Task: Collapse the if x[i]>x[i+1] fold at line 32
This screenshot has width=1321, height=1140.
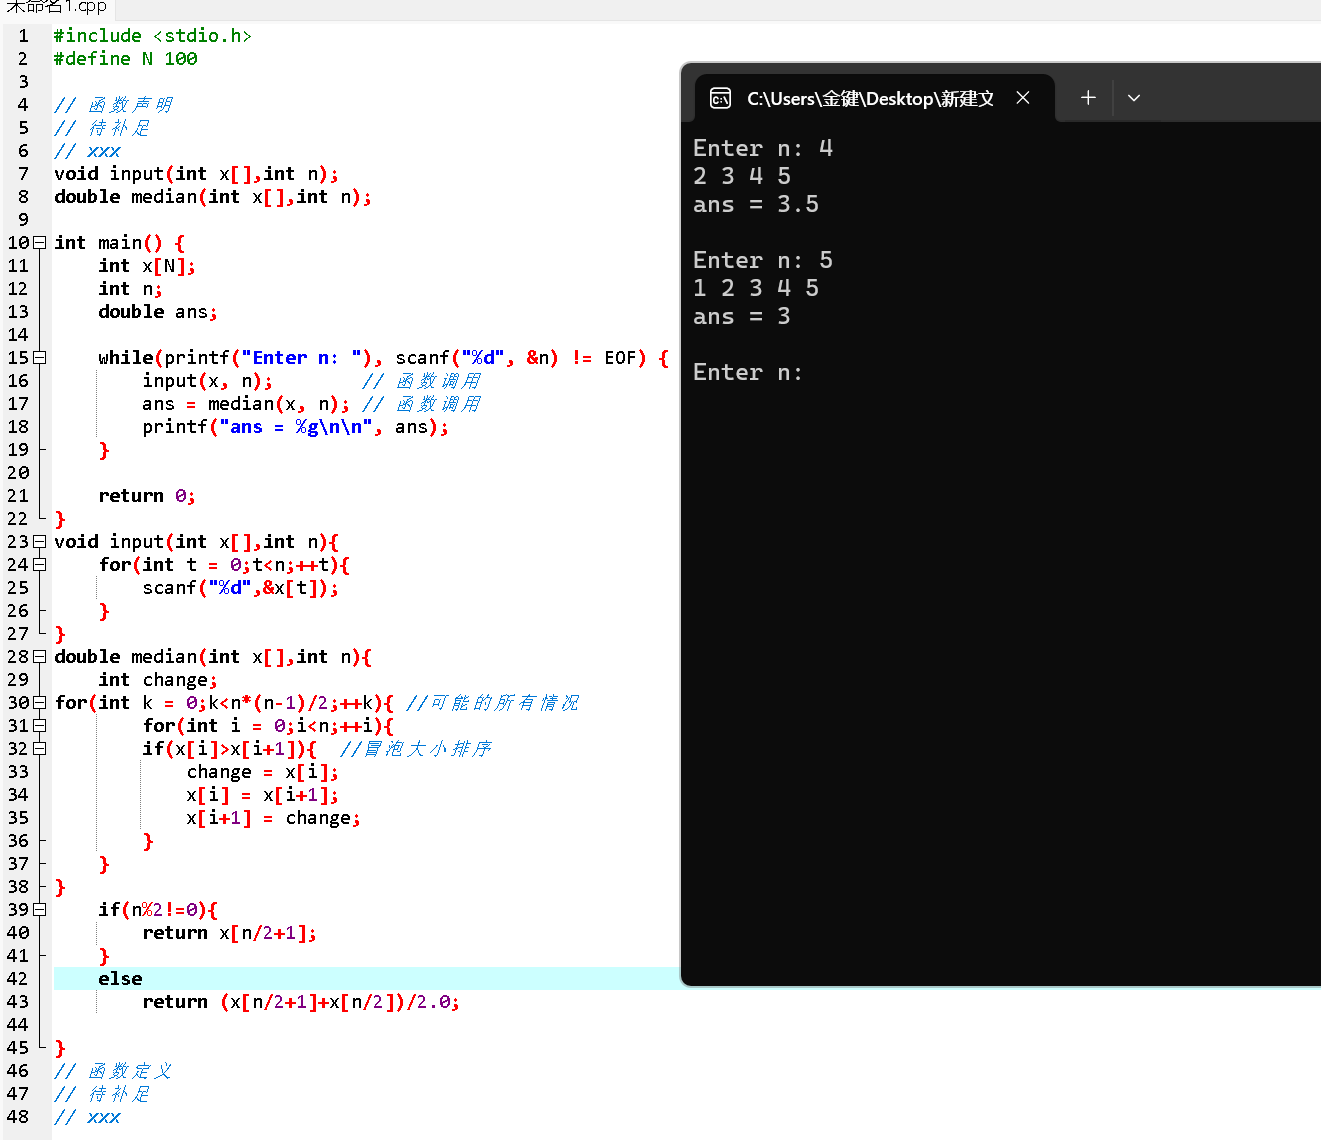Action: click(x=40, y=749)
